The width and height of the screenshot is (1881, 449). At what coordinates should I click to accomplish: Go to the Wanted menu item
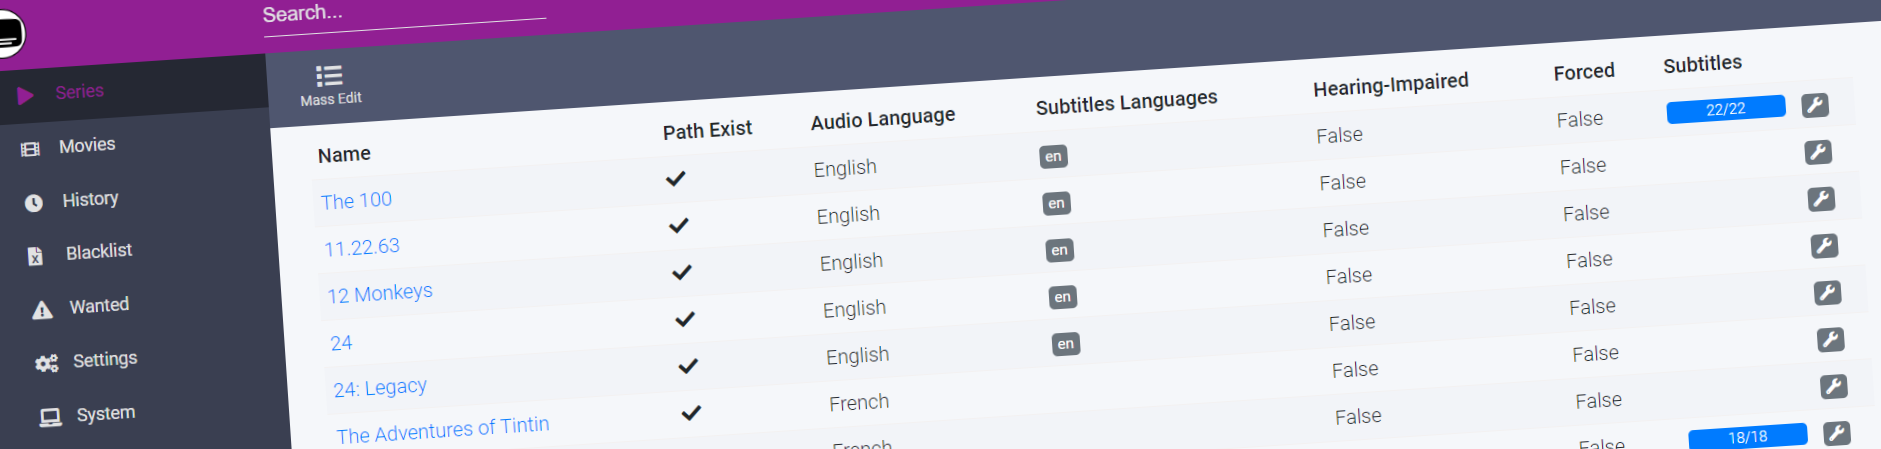99,306
